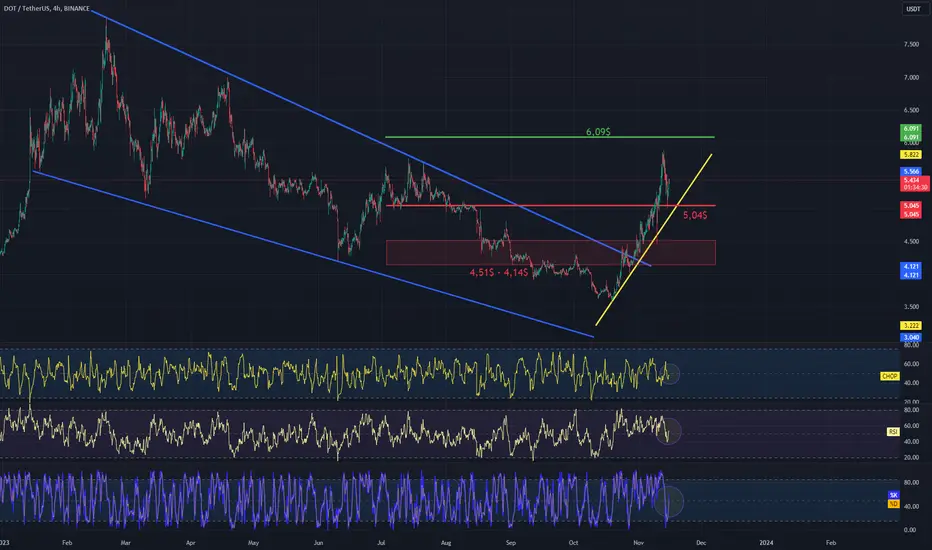The width and height of the screenshot is (932, 550).
Task: Click the Apr label on time axis
Action: (x=190, y=542)
